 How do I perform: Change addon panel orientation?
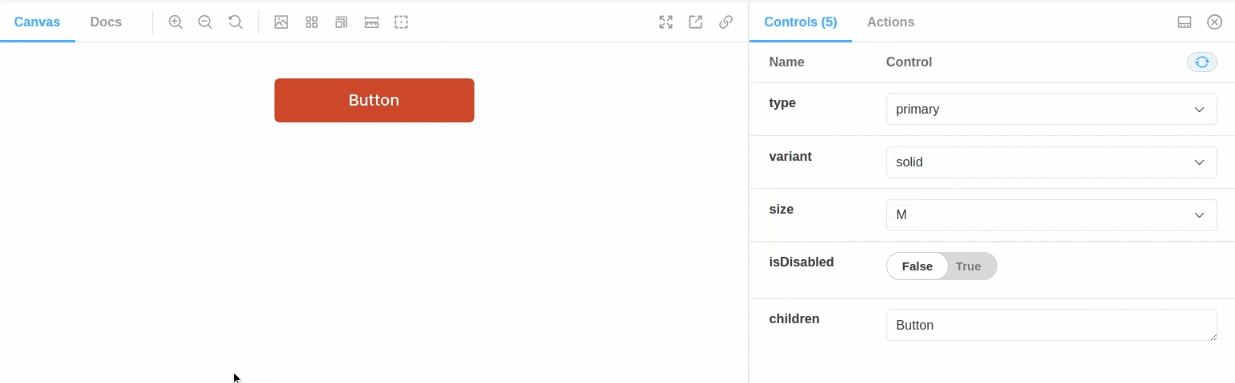coord(1184,22)
